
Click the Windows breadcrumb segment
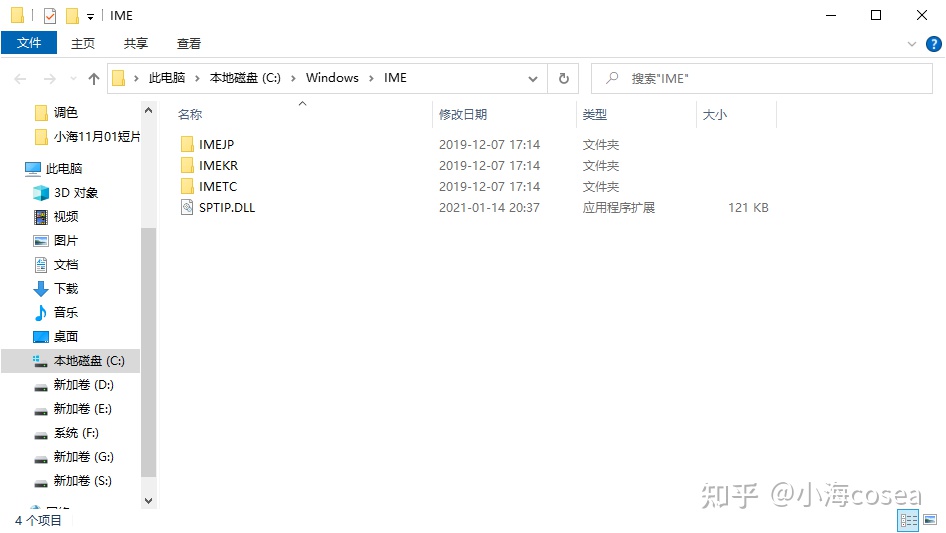click(x=332, y=78)
